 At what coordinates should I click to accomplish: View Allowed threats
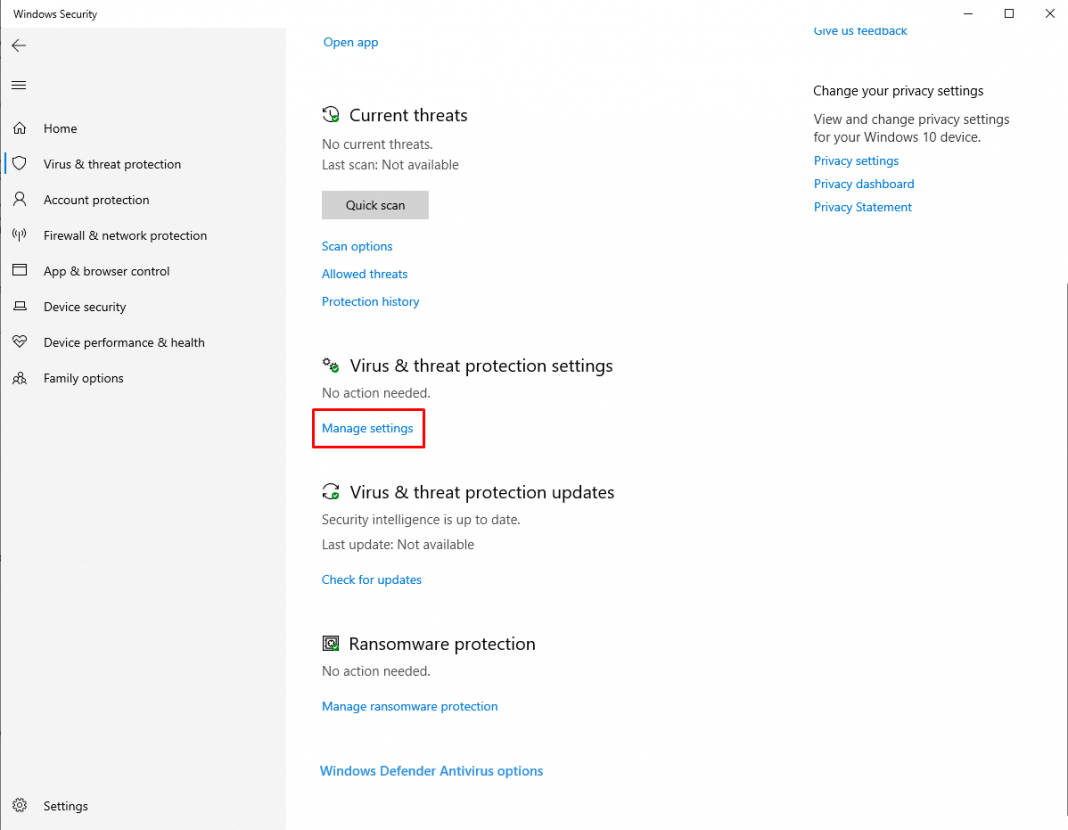coord(364,274)
